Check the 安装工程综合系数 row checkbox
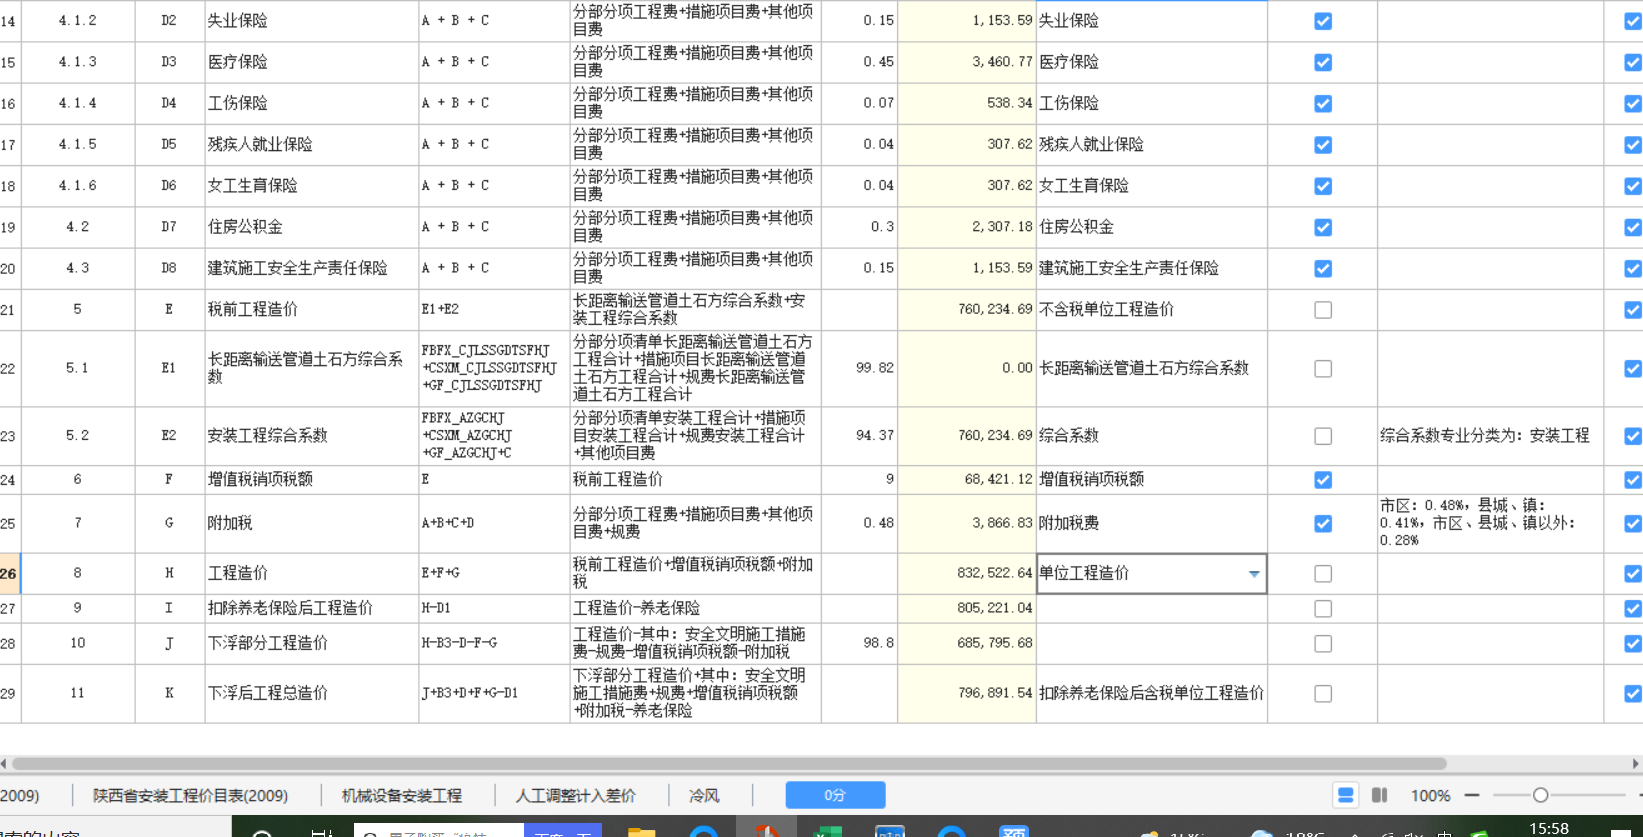Image resolution: width=1643 pixels, height=837 pixels. coord(1323,436)
